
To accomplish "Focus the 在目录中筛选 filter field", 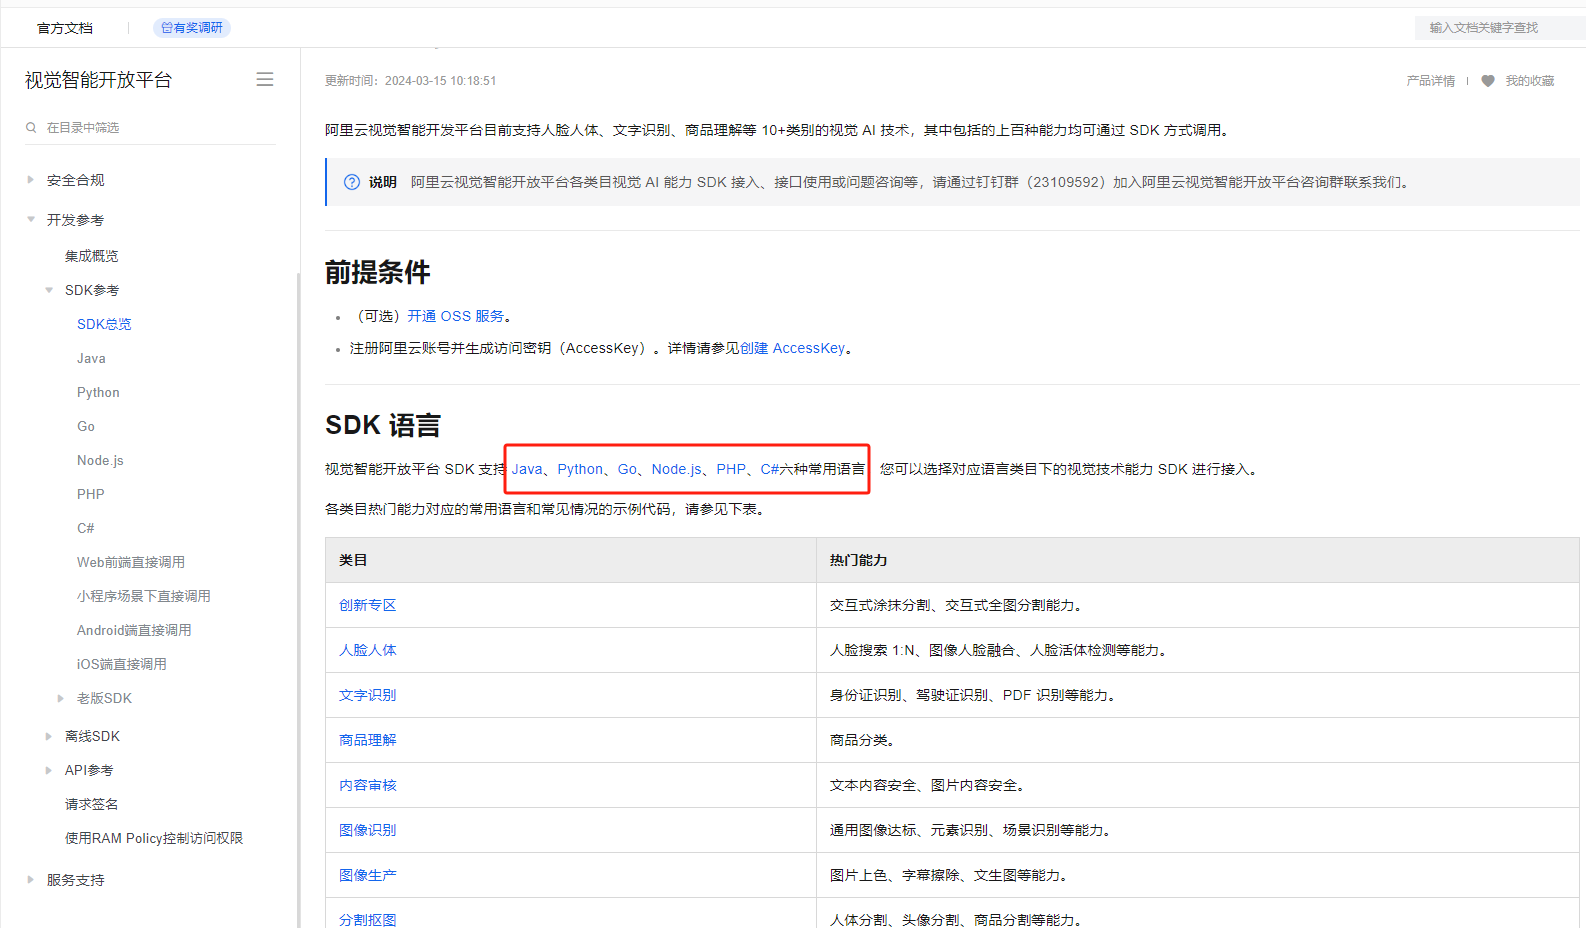I will (150, 127).
